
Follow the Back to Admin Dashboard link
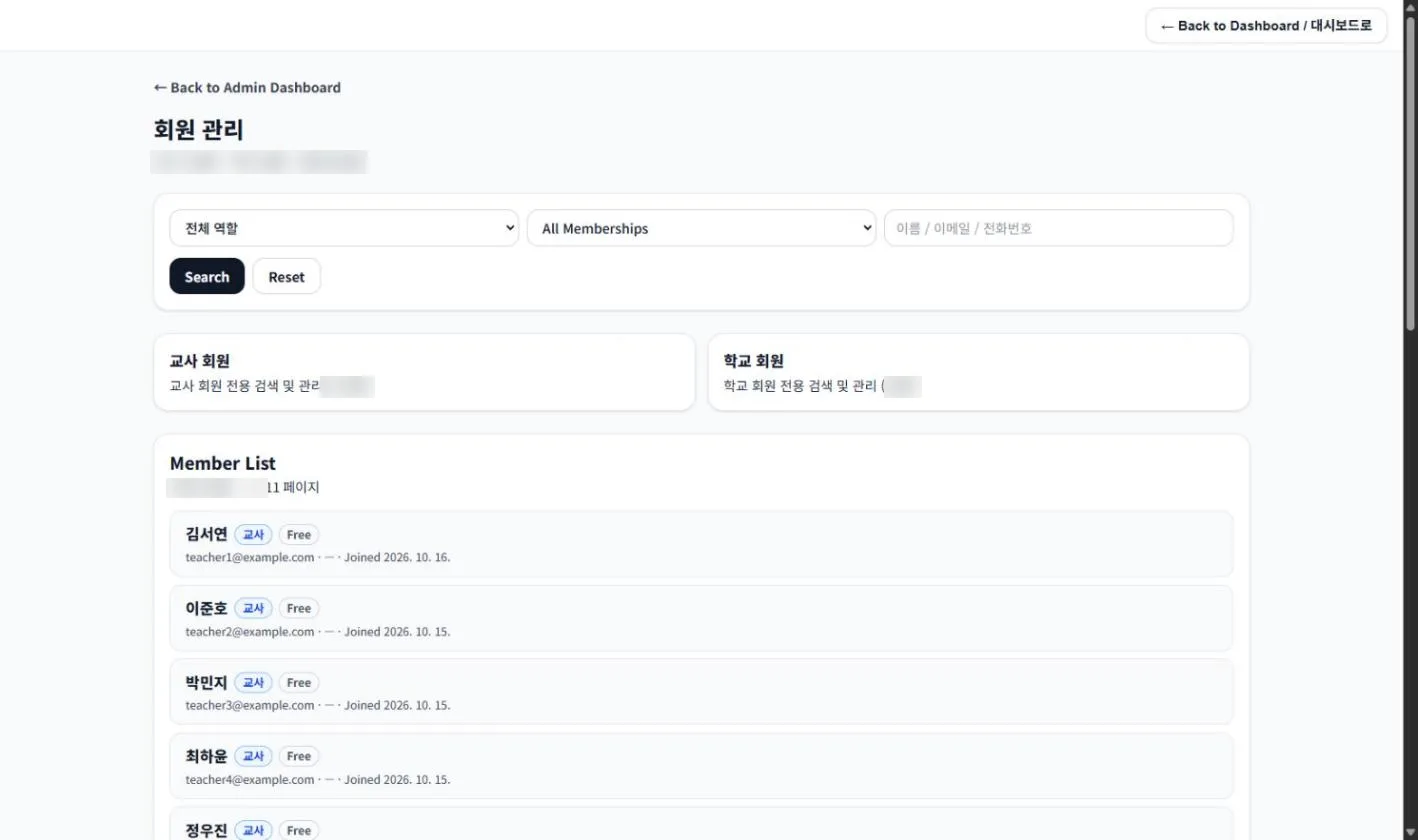tap(247, 88)
